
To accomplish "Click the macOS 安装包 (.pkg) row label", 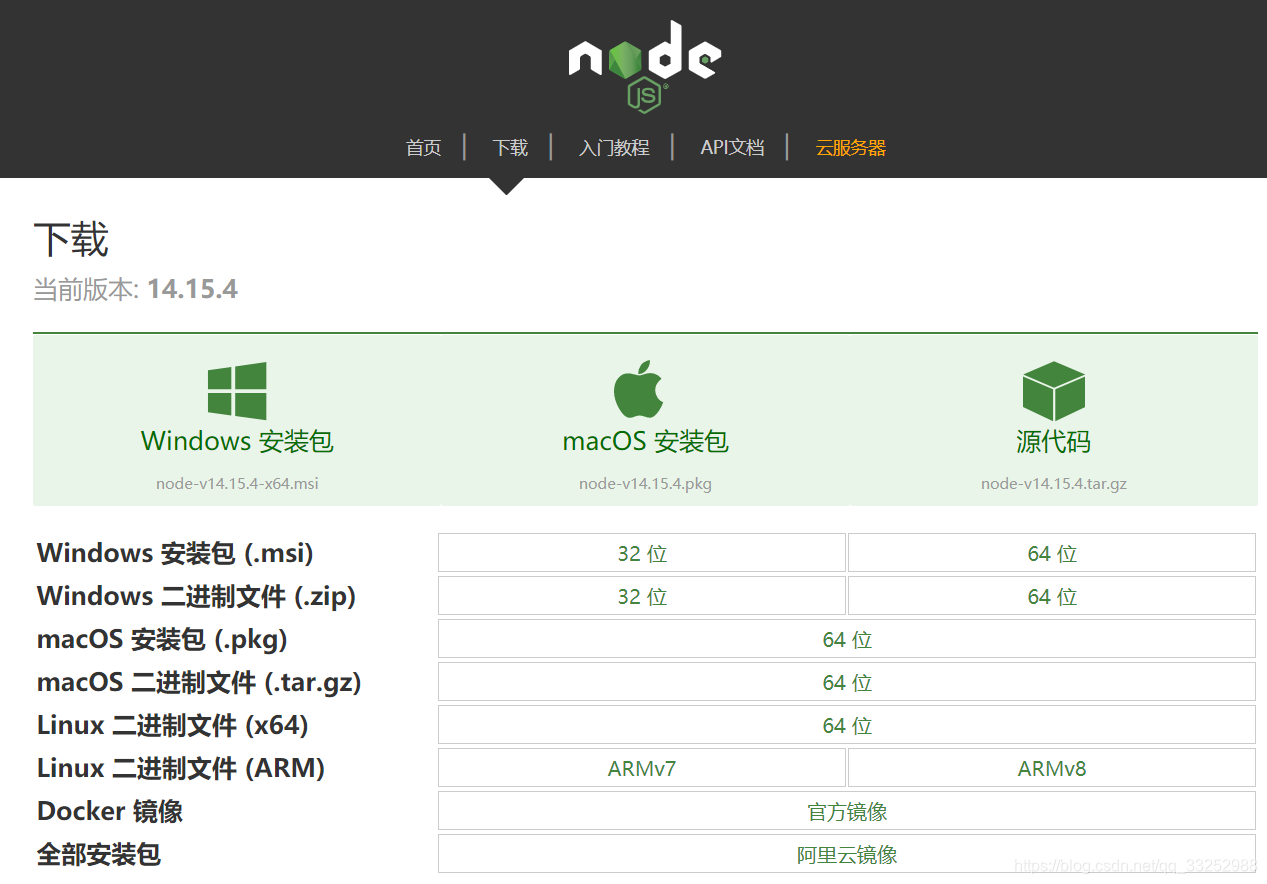I will [162, 639].
